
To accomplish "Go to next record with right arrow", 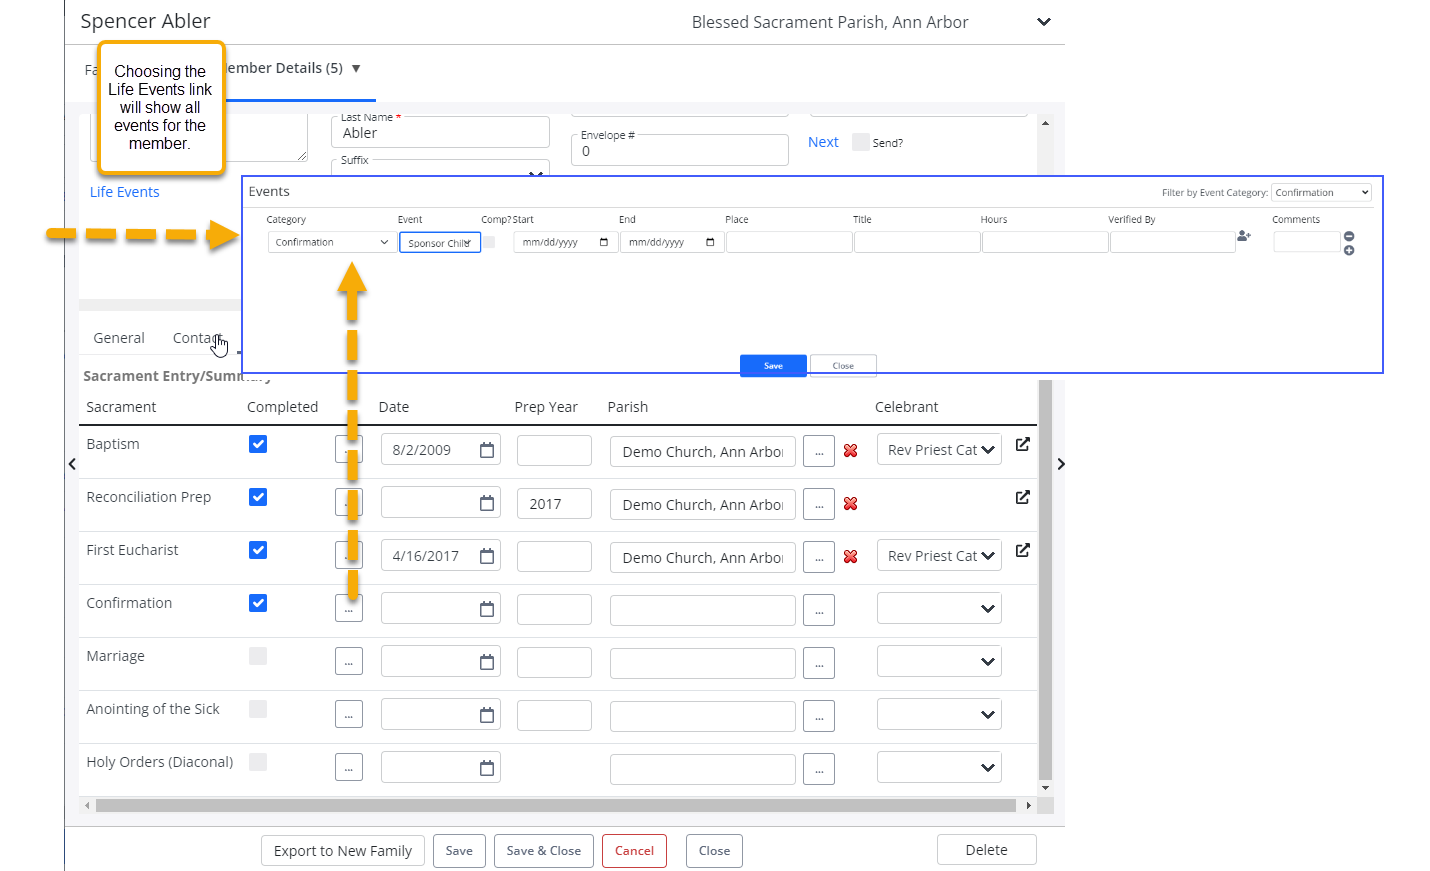I will [1061, 464].
